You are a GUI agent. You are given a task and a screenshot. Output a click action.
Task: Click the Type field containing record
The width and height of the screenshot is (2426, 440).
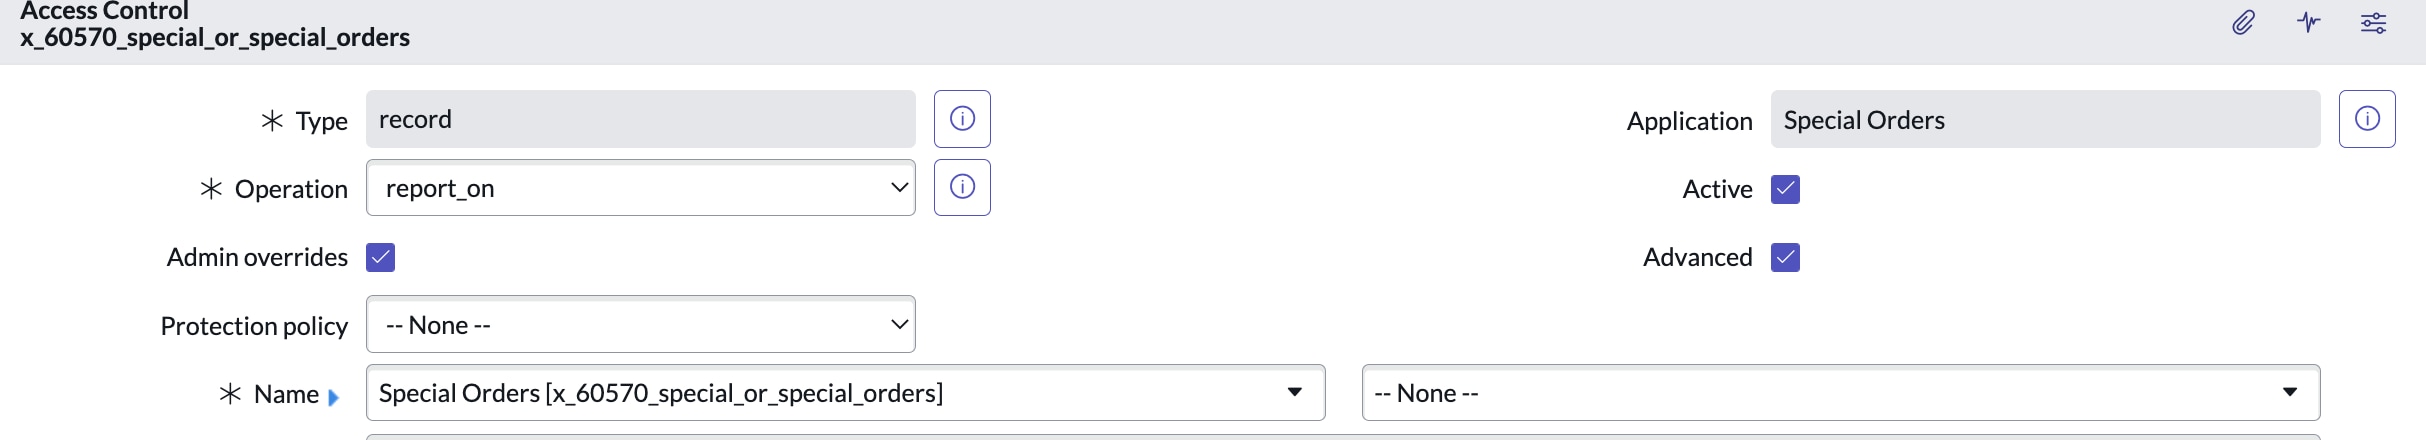point(641,119)
